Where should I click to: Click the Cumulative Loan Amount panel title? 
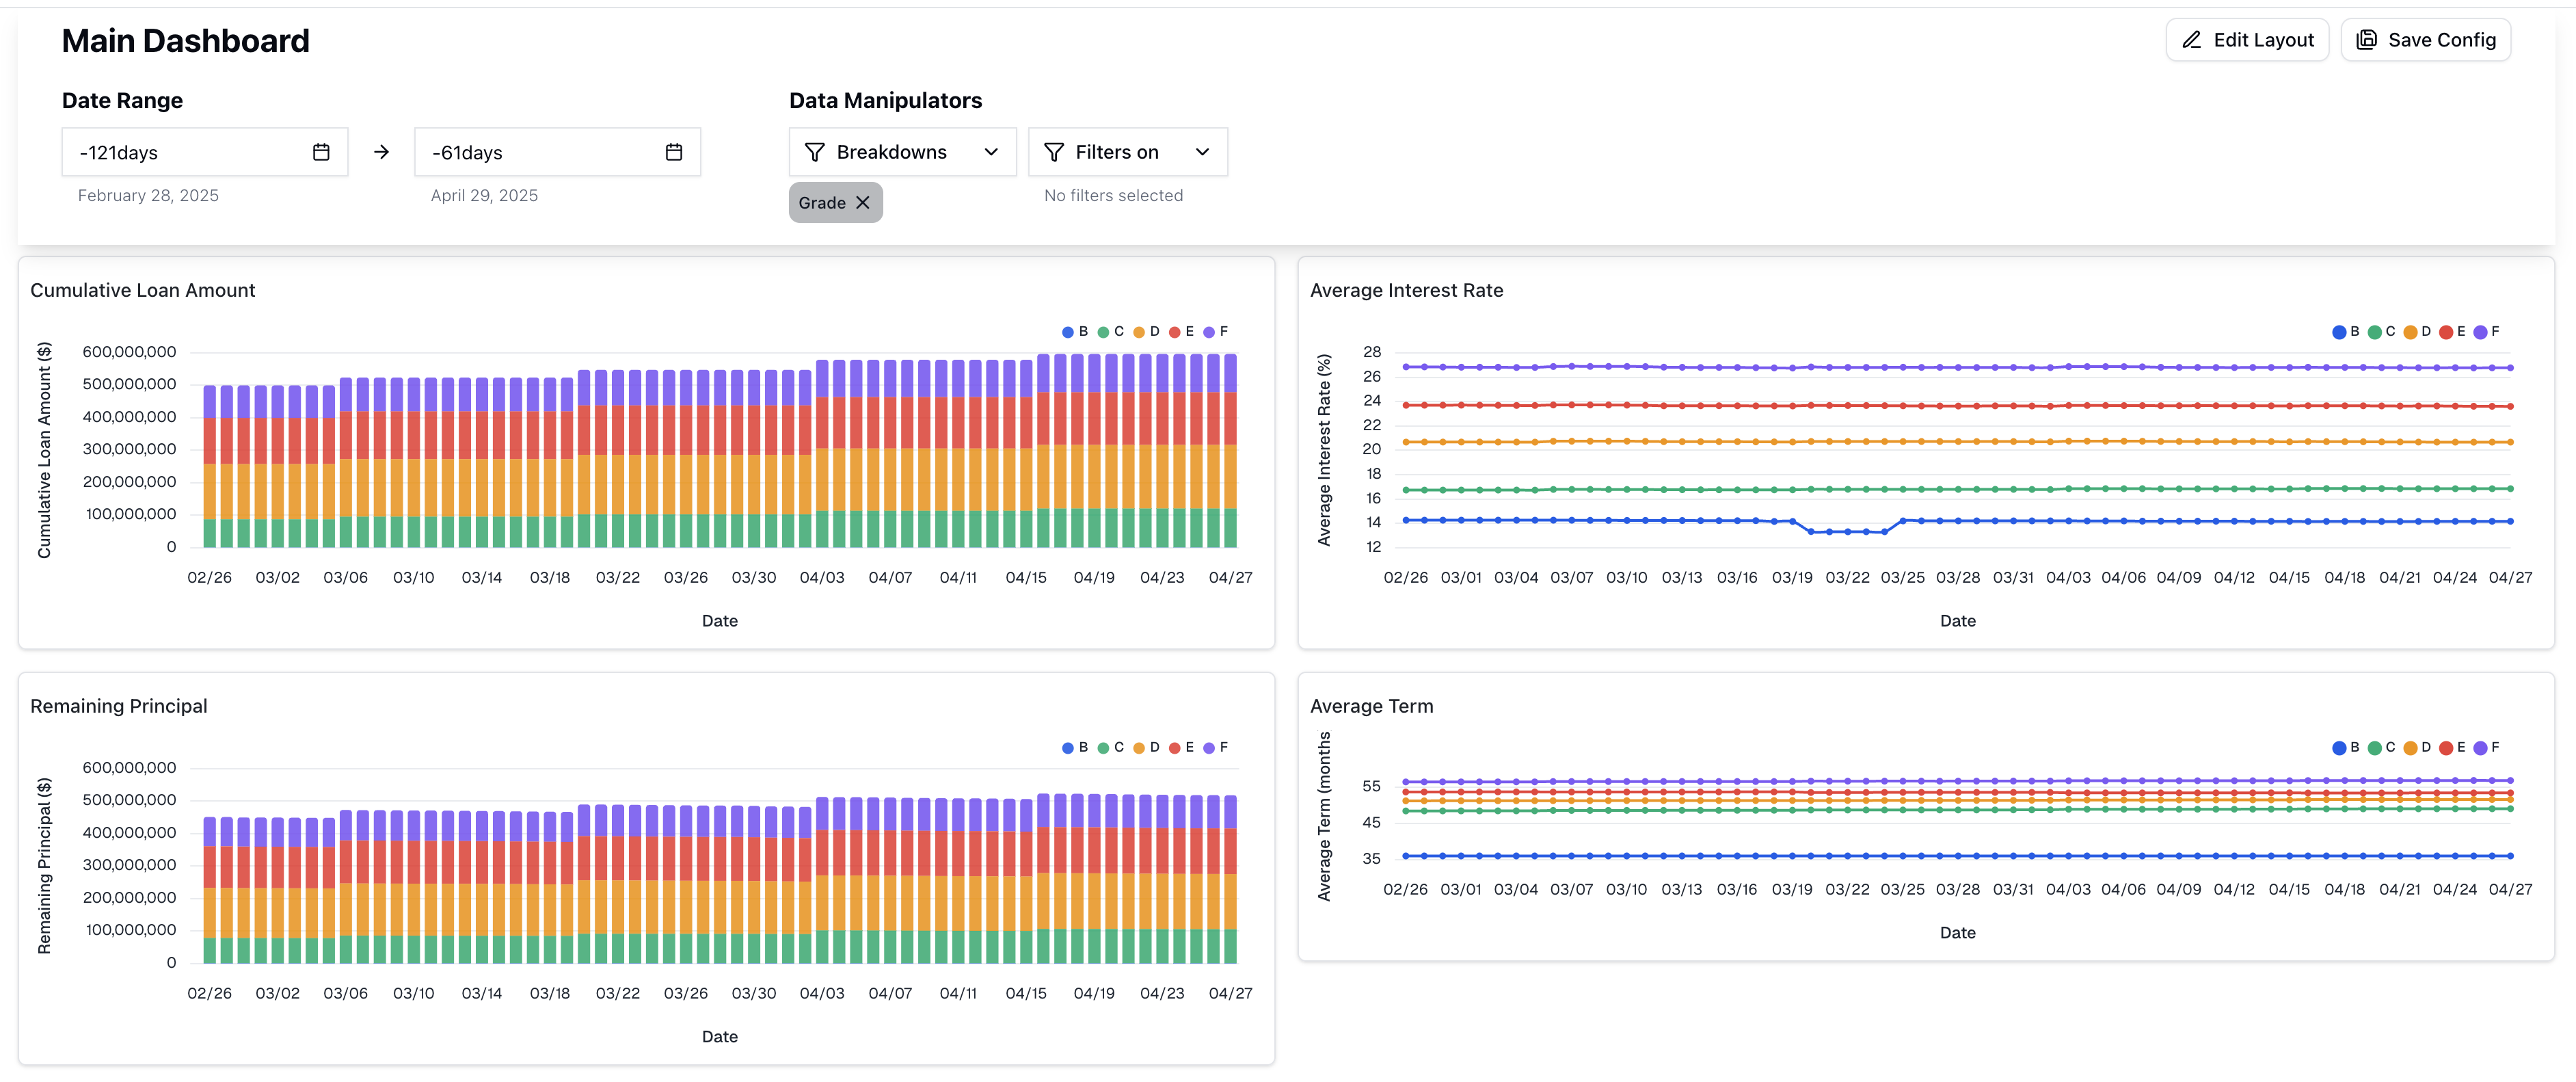(x=143, y=290)
